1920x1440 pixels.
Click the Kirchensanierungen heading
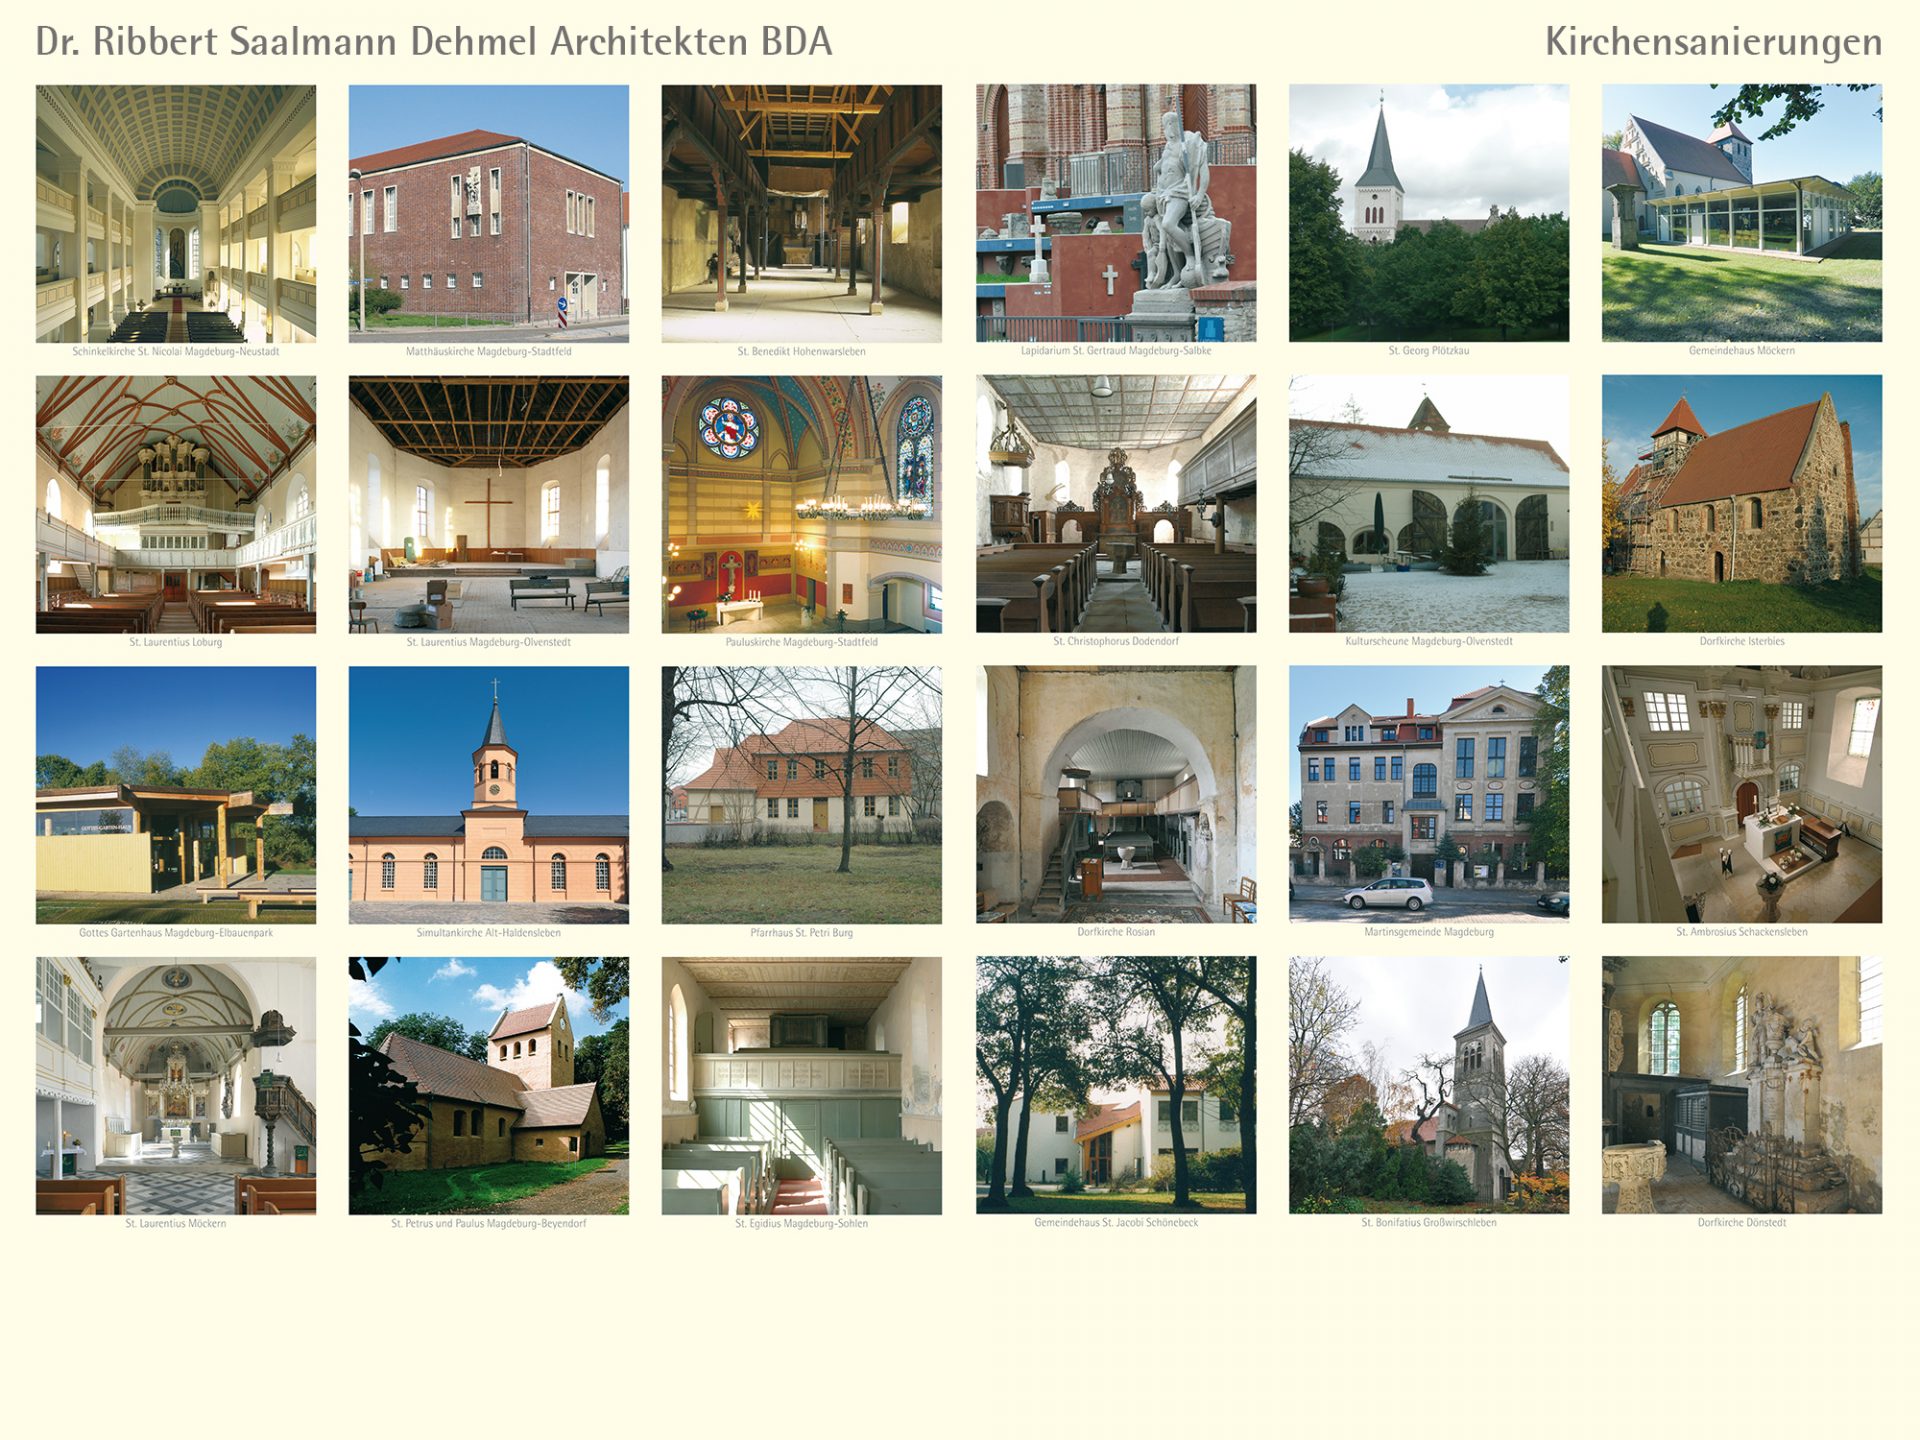point(1713,42)
